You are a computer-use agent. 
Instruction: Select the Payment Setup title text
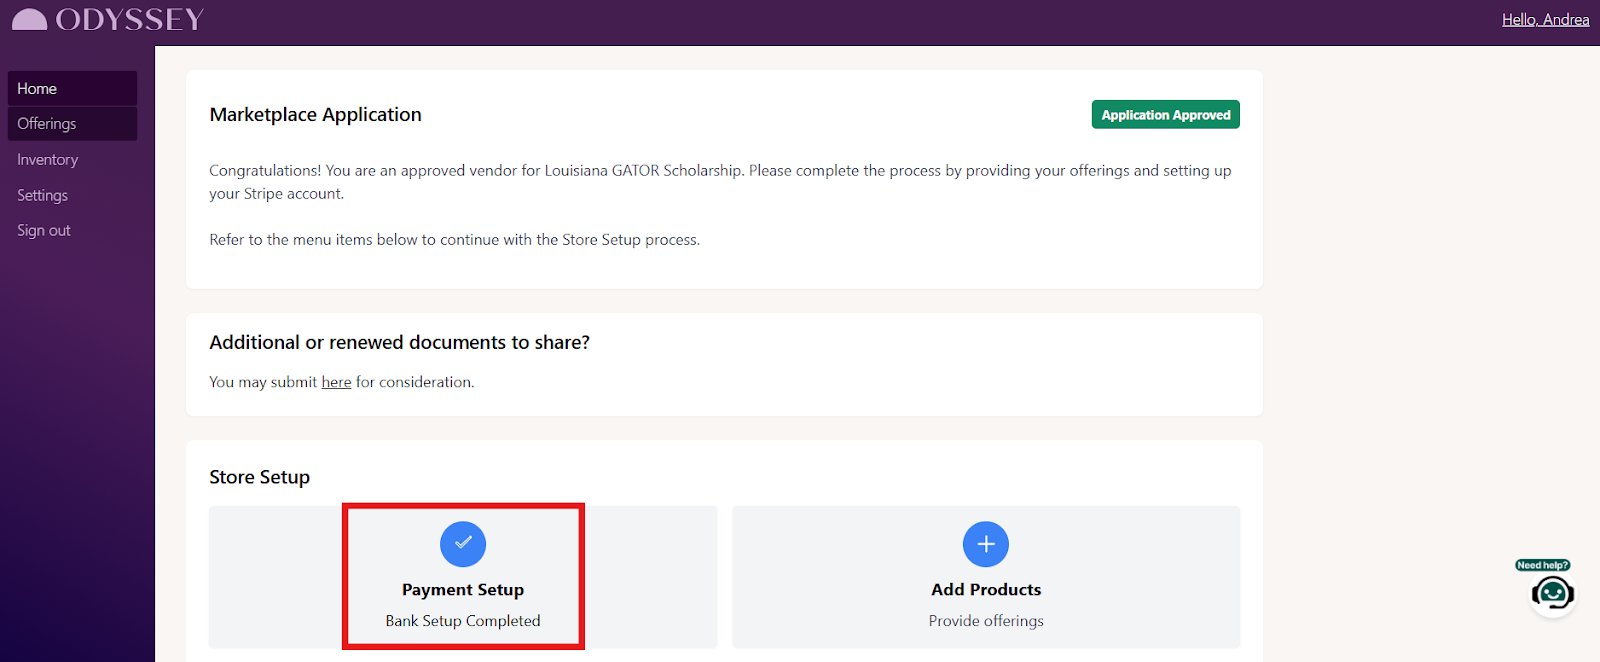(463, 590)
